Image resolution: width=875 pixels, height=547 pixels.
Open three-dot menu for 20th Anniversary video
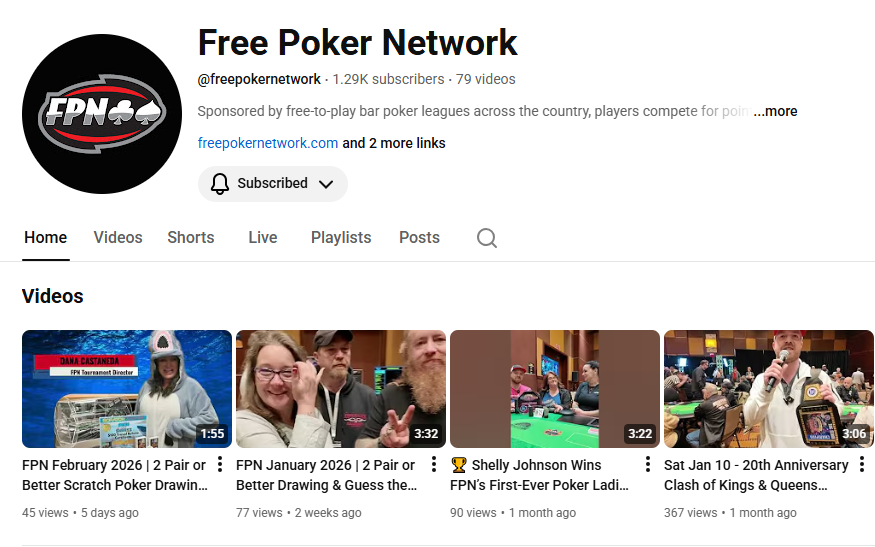coord(862,464)
